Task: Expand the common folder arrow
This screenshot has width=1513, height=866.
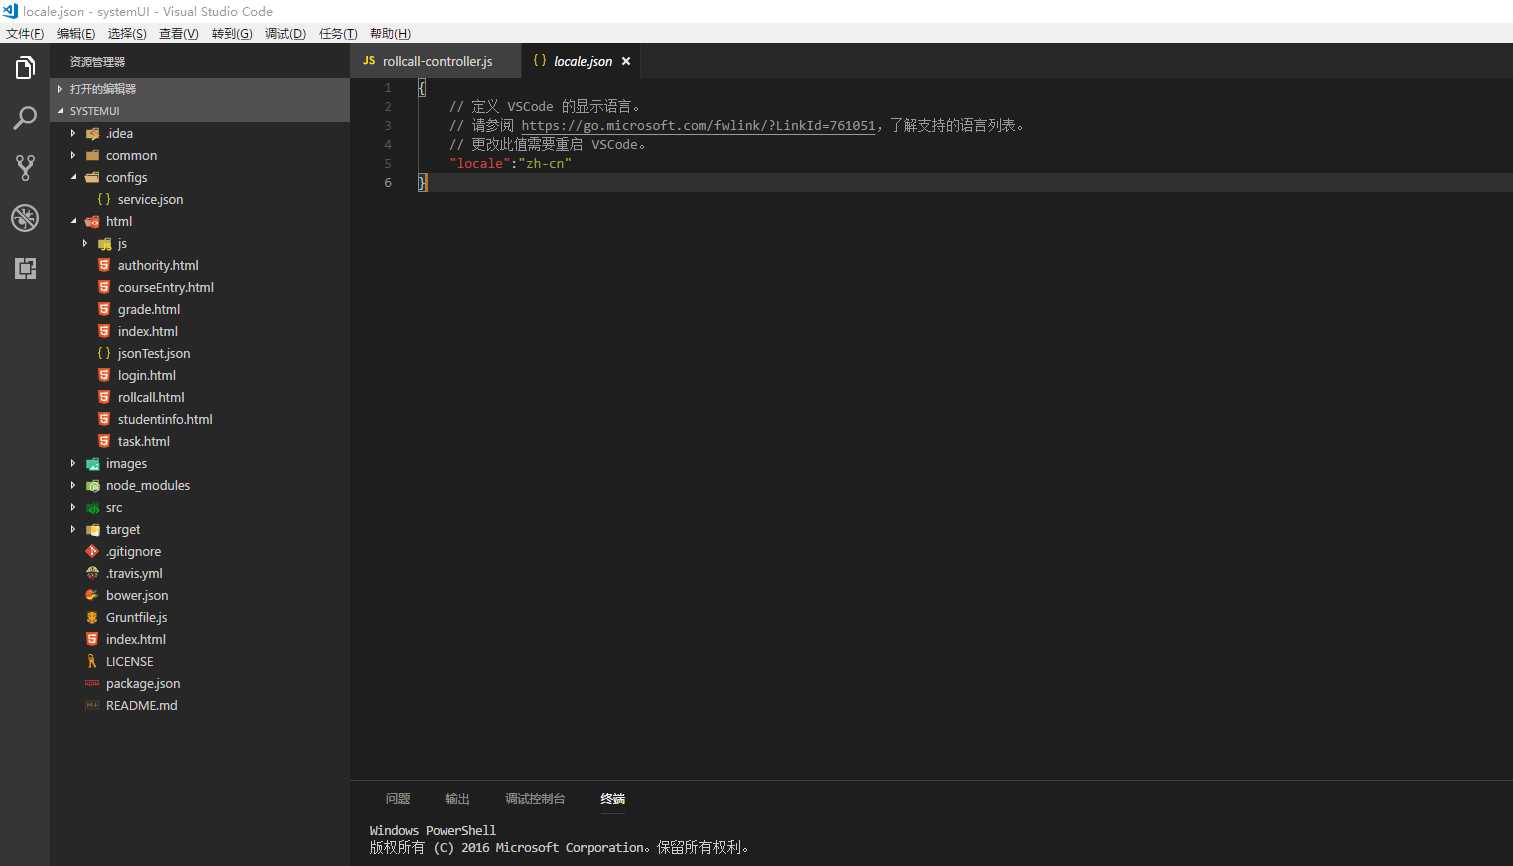Action: [72, 155]
